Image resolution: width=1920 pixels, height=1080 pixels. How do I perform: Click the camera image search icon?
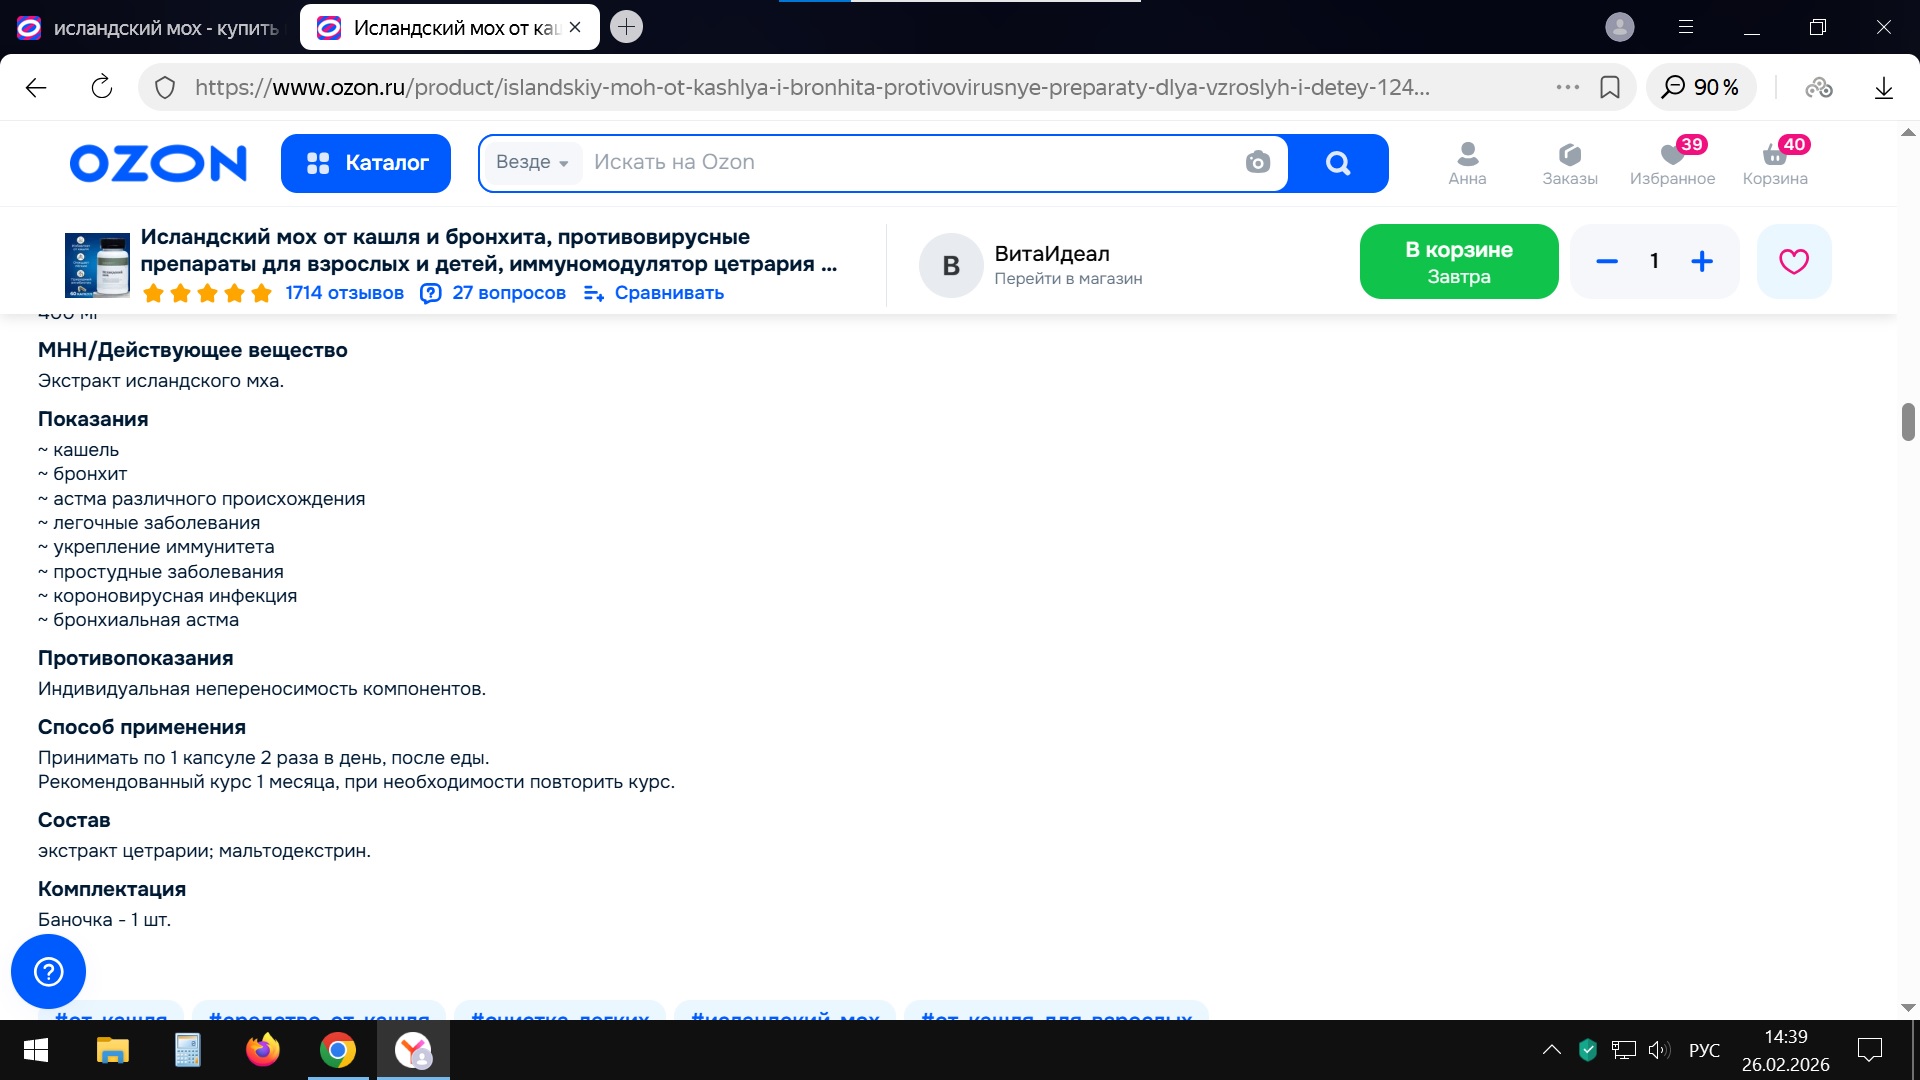1257,162
